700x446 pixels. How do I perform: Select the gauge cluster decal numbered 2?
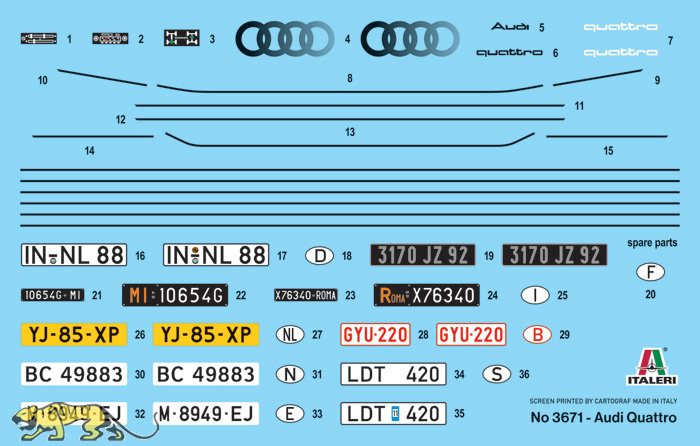point(110,38)
